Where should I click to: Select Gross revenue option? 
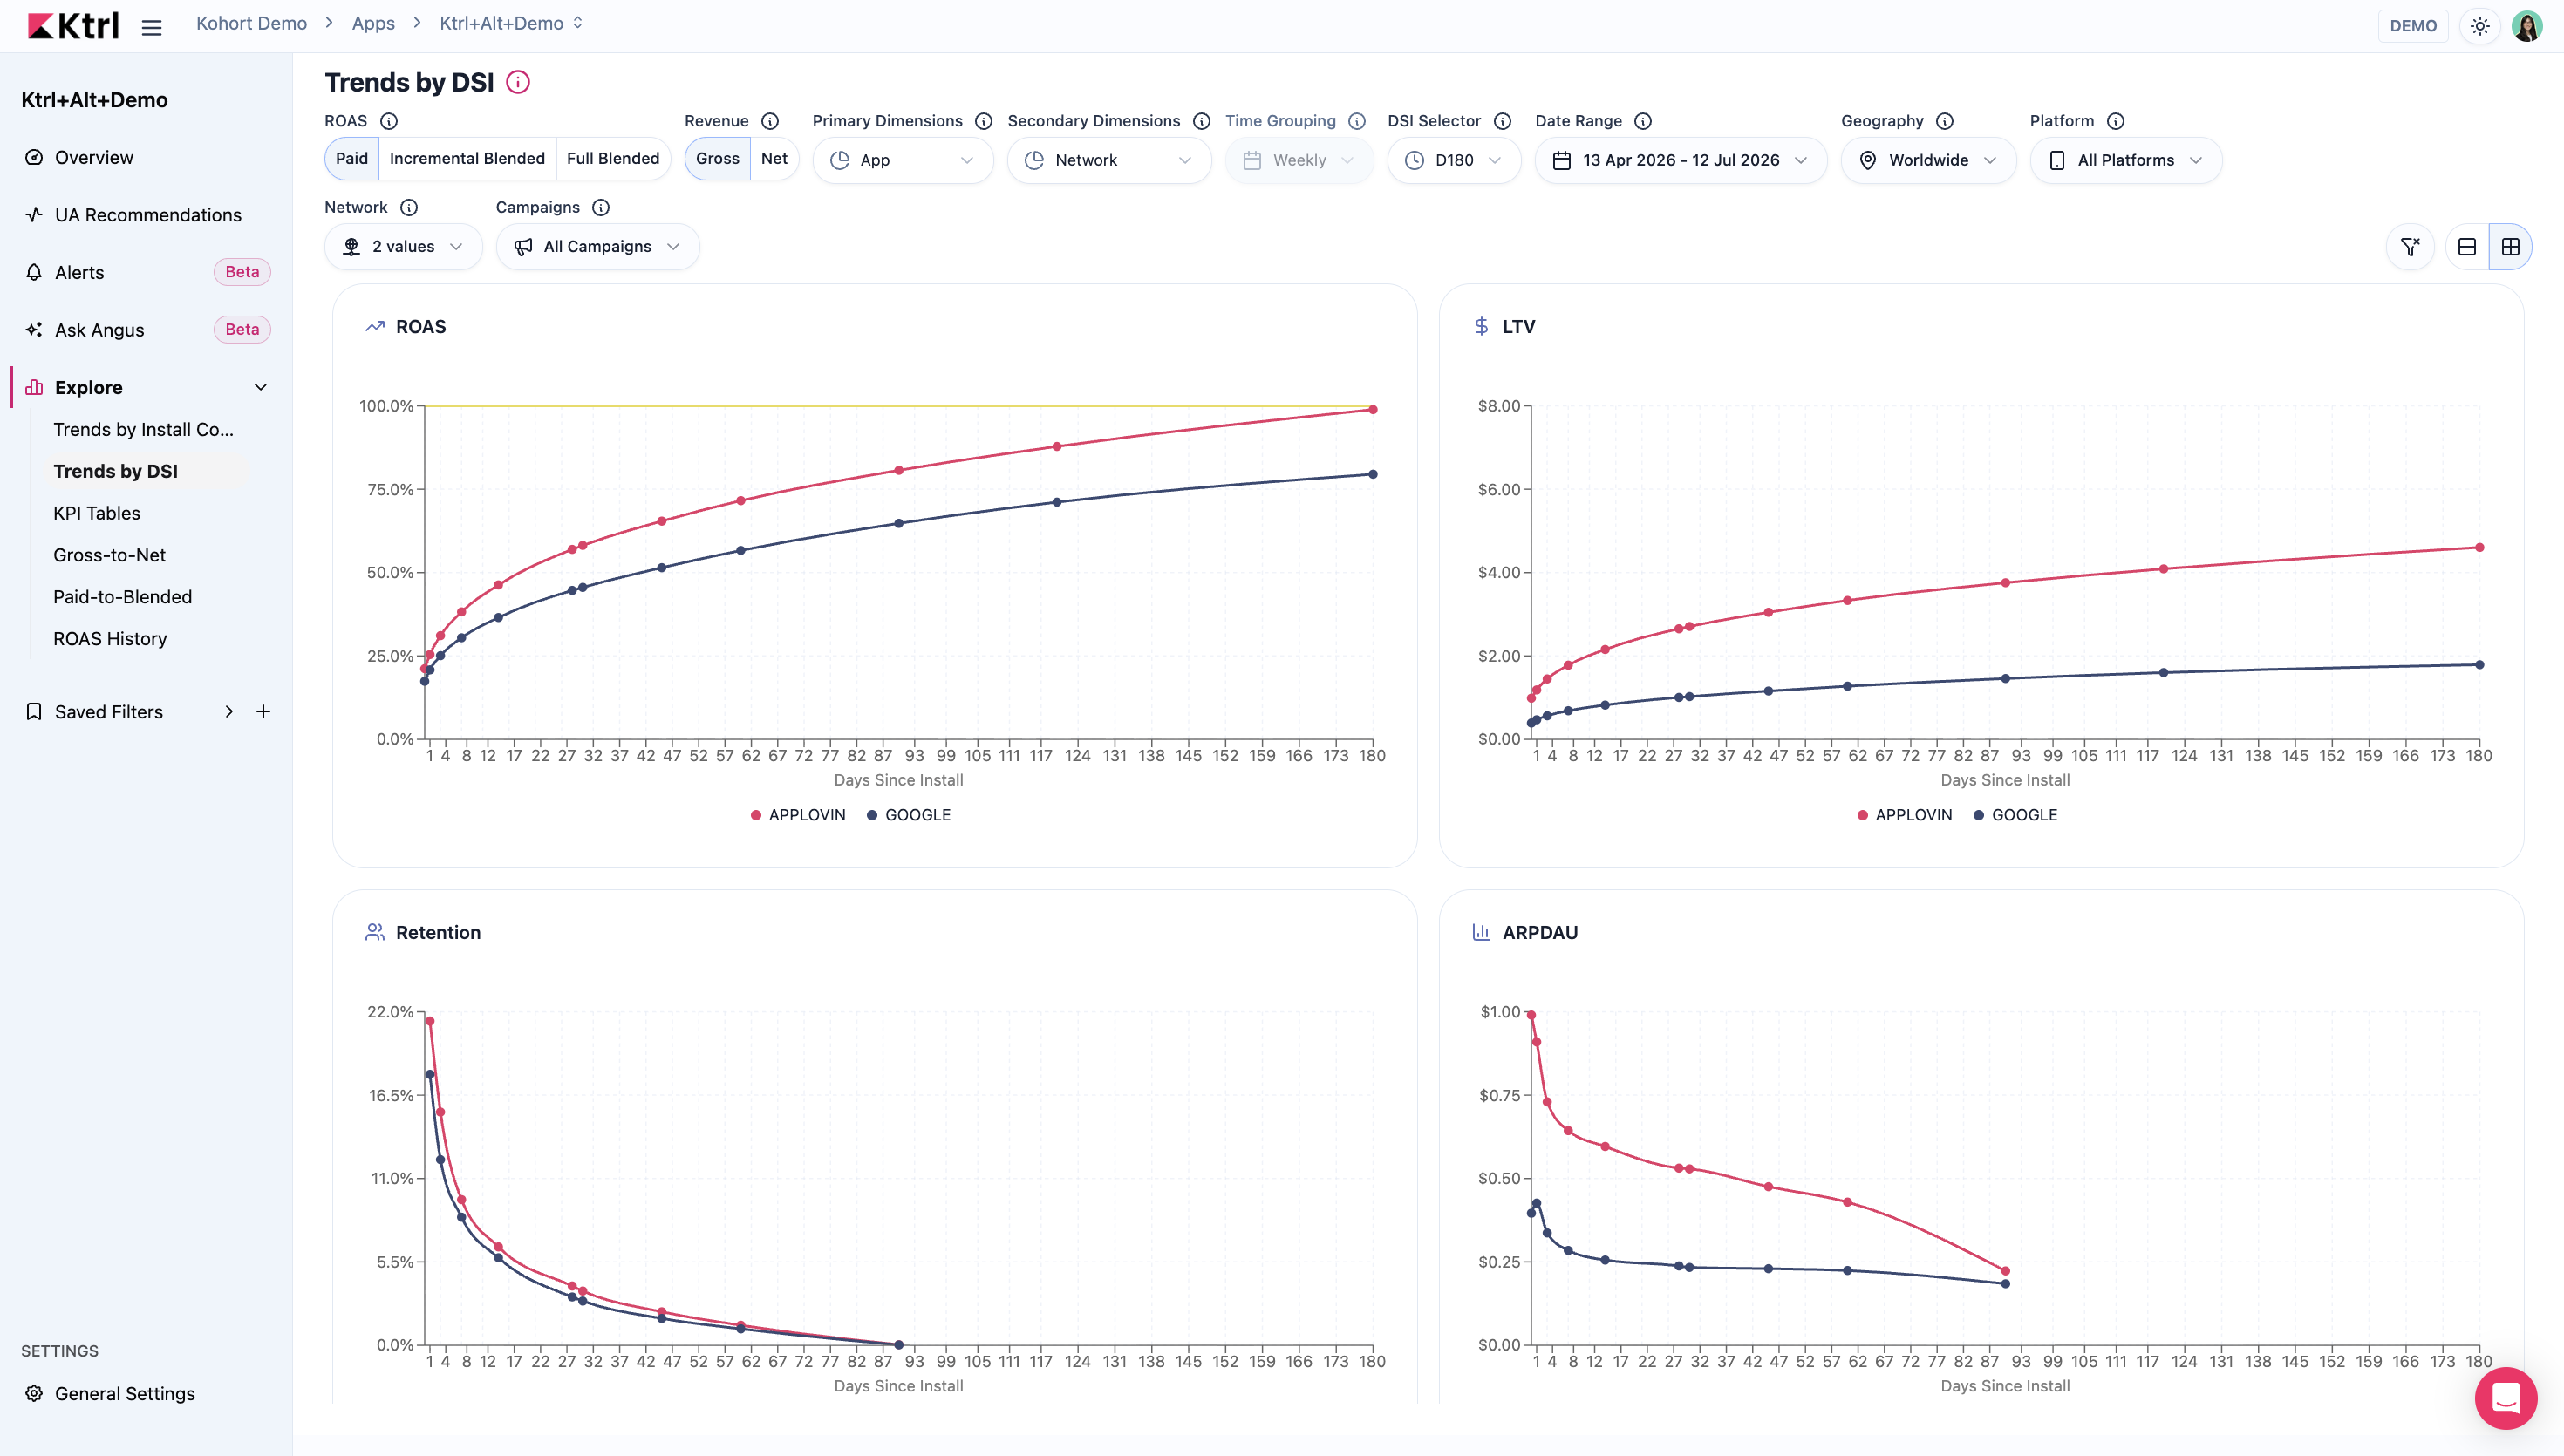718,159
